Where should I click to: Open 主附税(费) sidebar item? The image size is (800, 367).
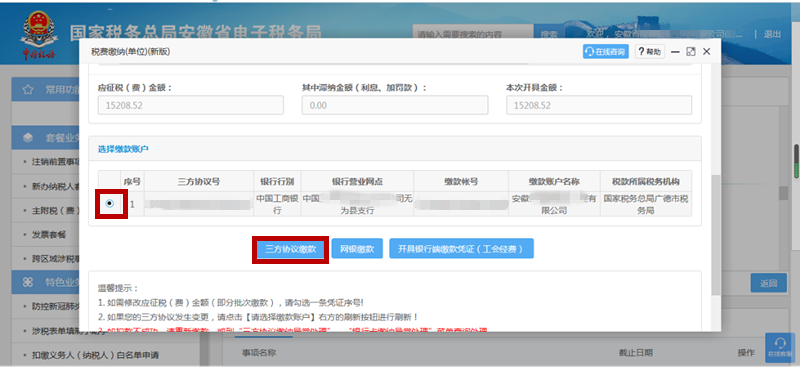pyautogui.click(x=55, y=210)
